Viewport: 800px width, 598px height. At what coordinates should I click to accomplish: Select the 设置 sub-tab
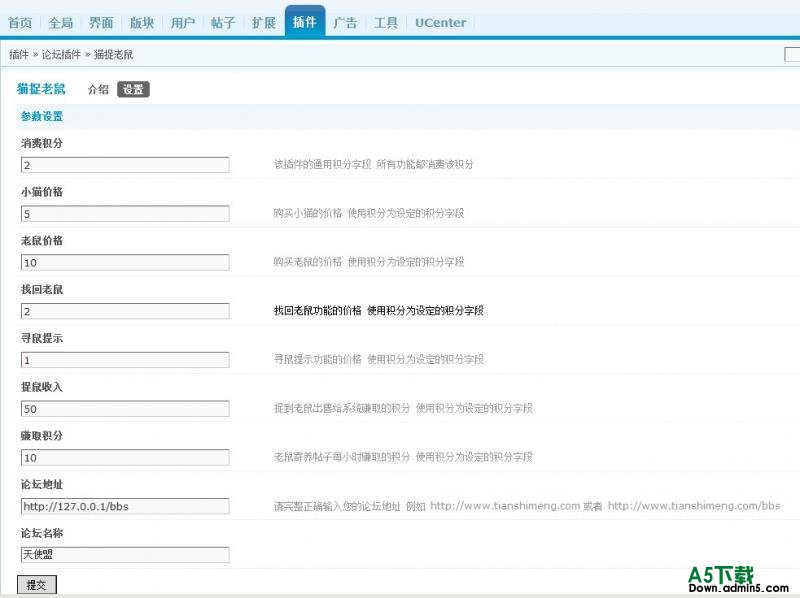point(133,89)
